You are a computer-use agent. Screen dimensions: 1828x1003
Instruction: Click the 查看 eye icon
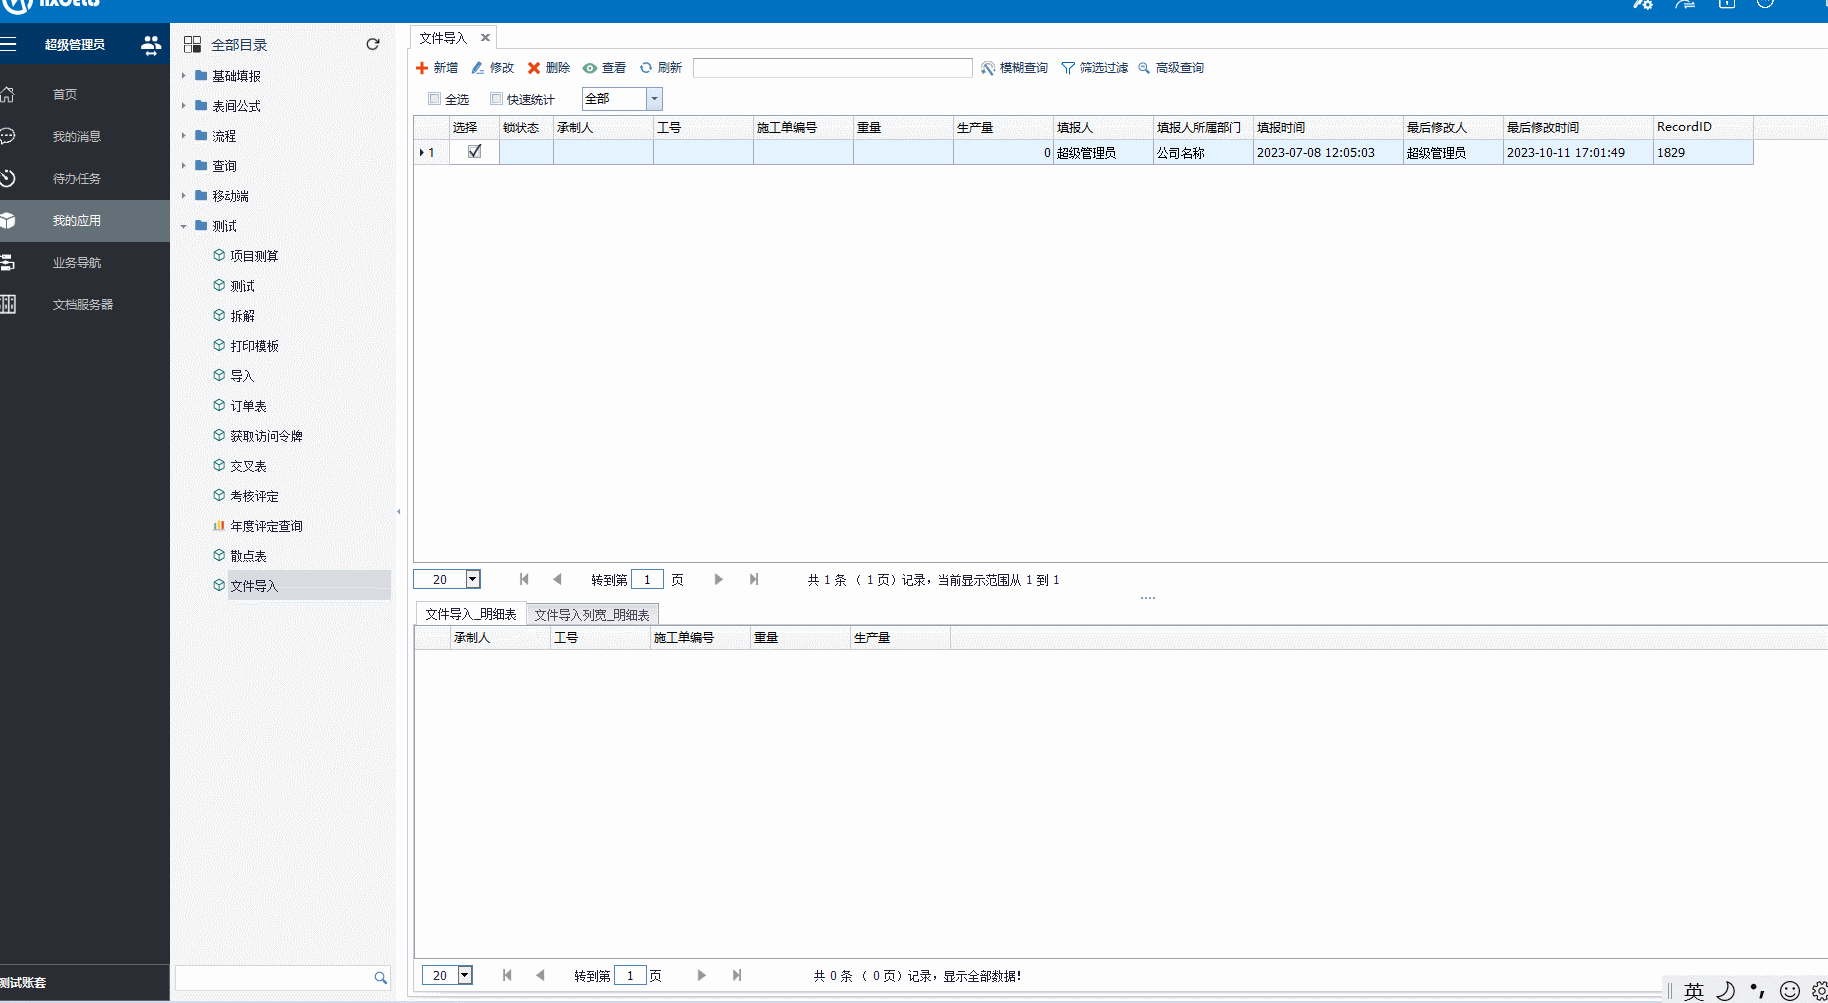click(x=590, y=68)
